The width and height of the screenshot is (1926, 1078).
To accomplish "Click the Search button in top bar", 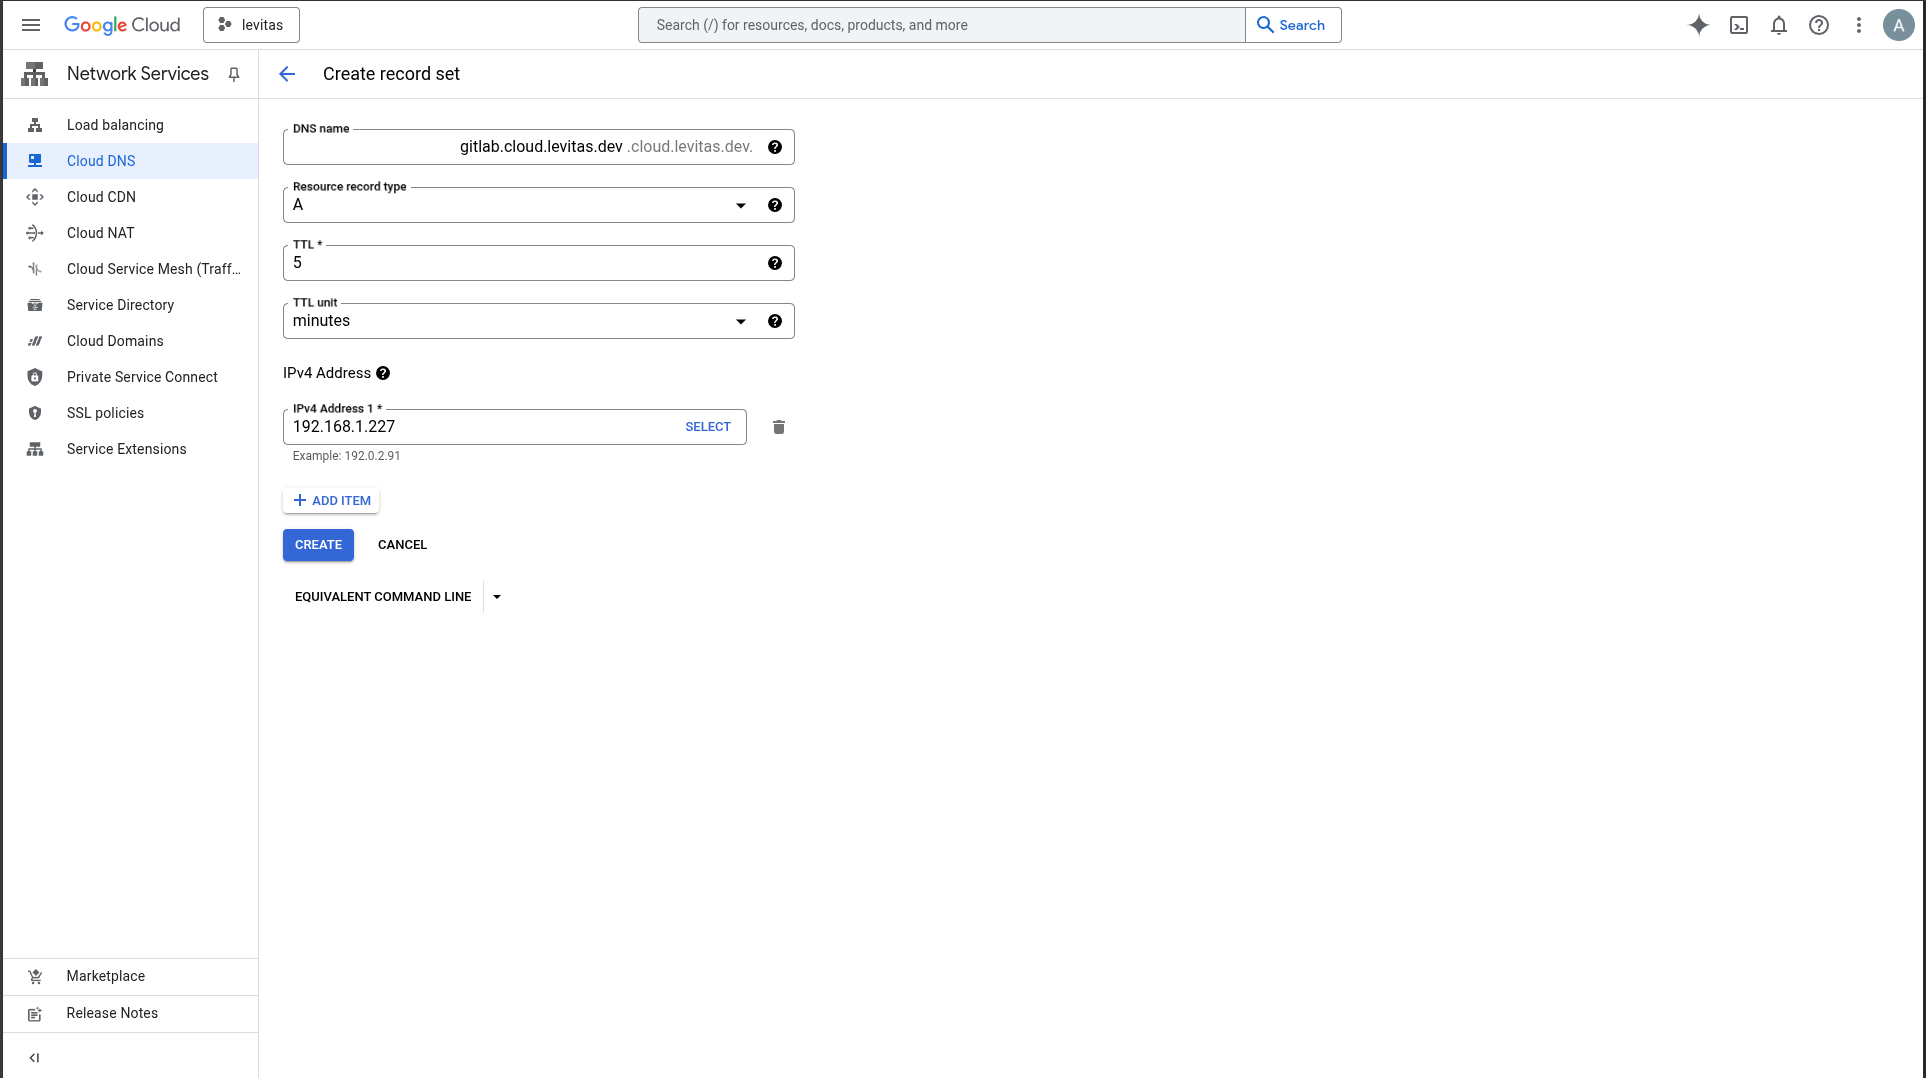I will (1293, 25).
